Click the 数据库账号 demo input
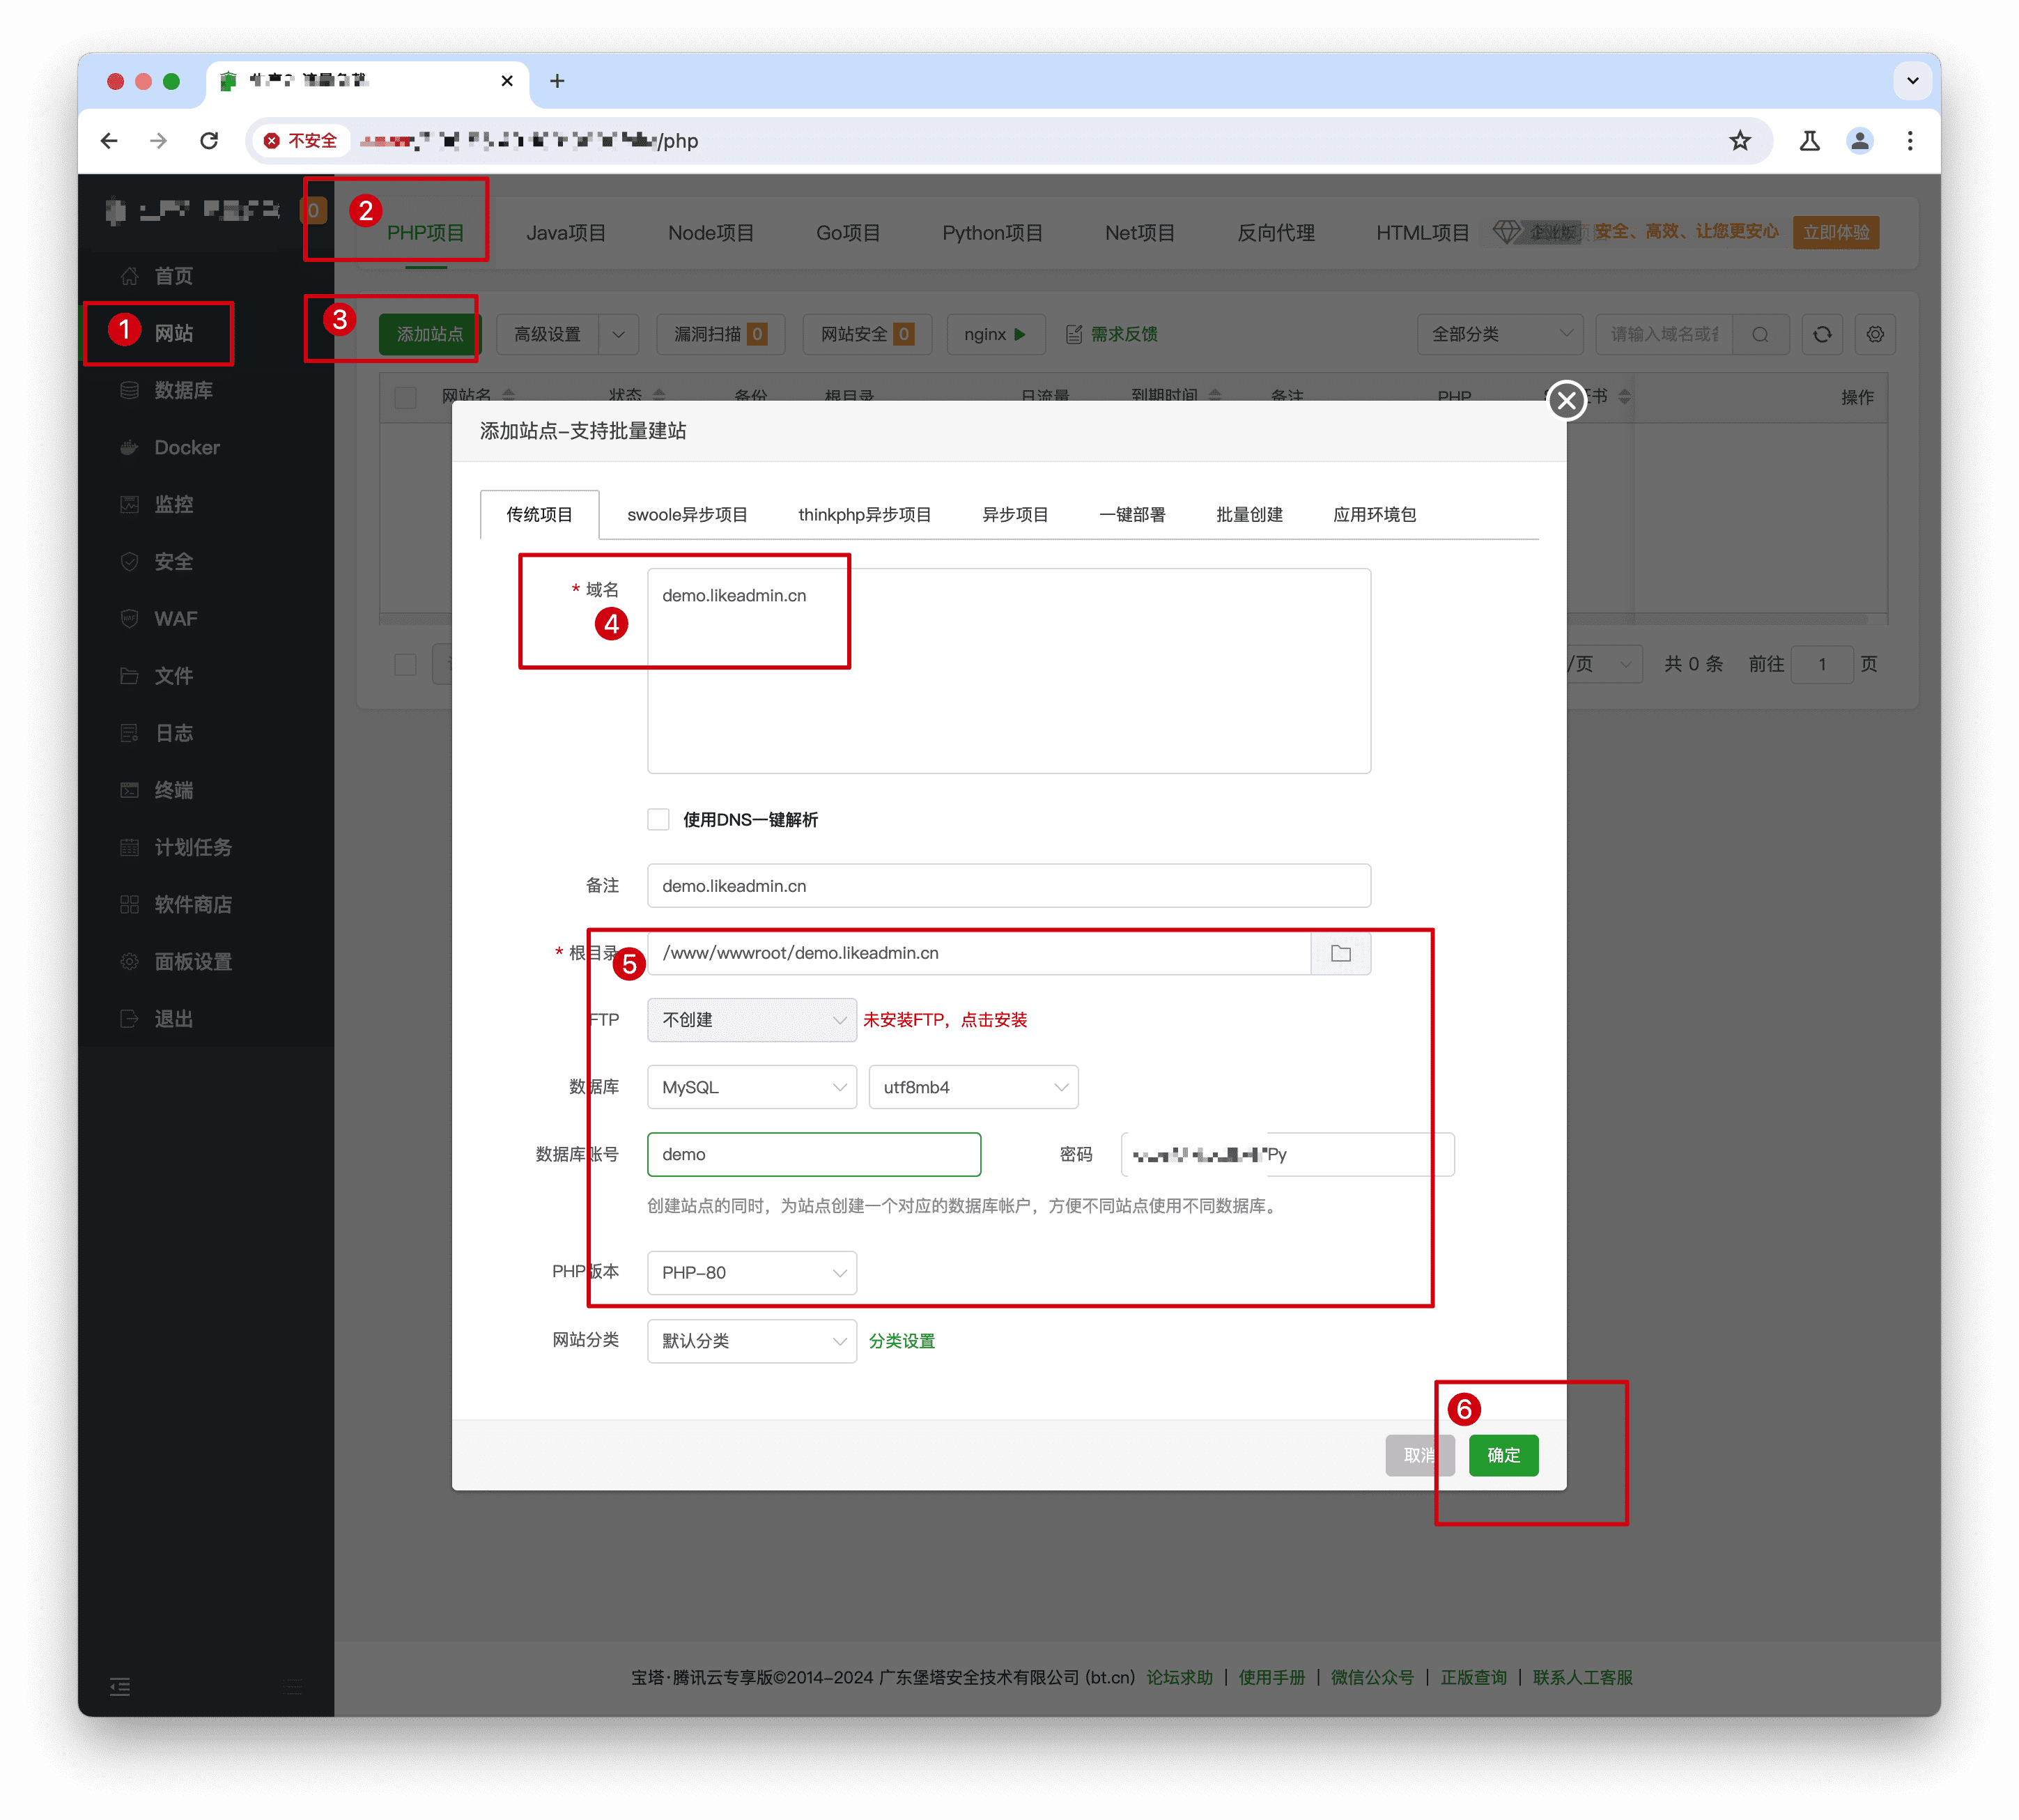Screen dimensions: 2019x1820 coord(814,1154)
